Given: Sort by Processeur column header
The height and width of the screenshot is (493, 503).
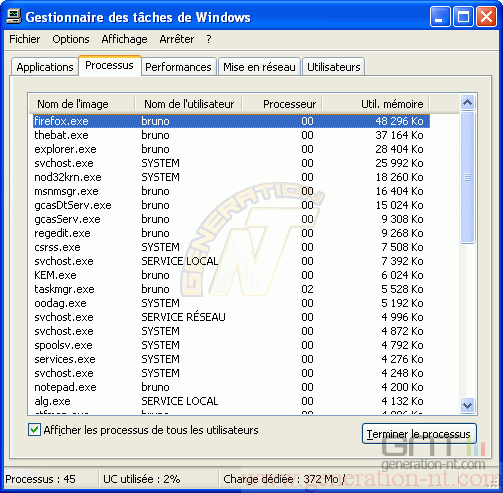Looking at the screenshot, I should pos(282,104).
